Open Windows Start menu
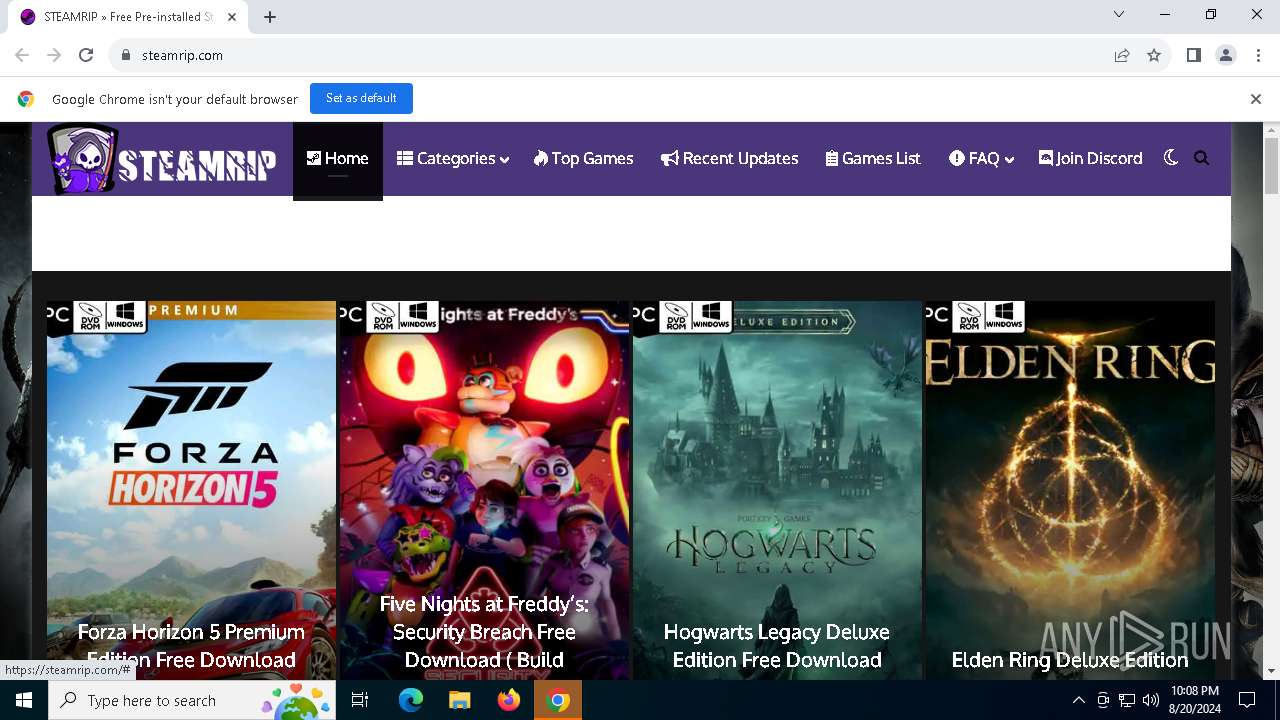 coord(24,700)
